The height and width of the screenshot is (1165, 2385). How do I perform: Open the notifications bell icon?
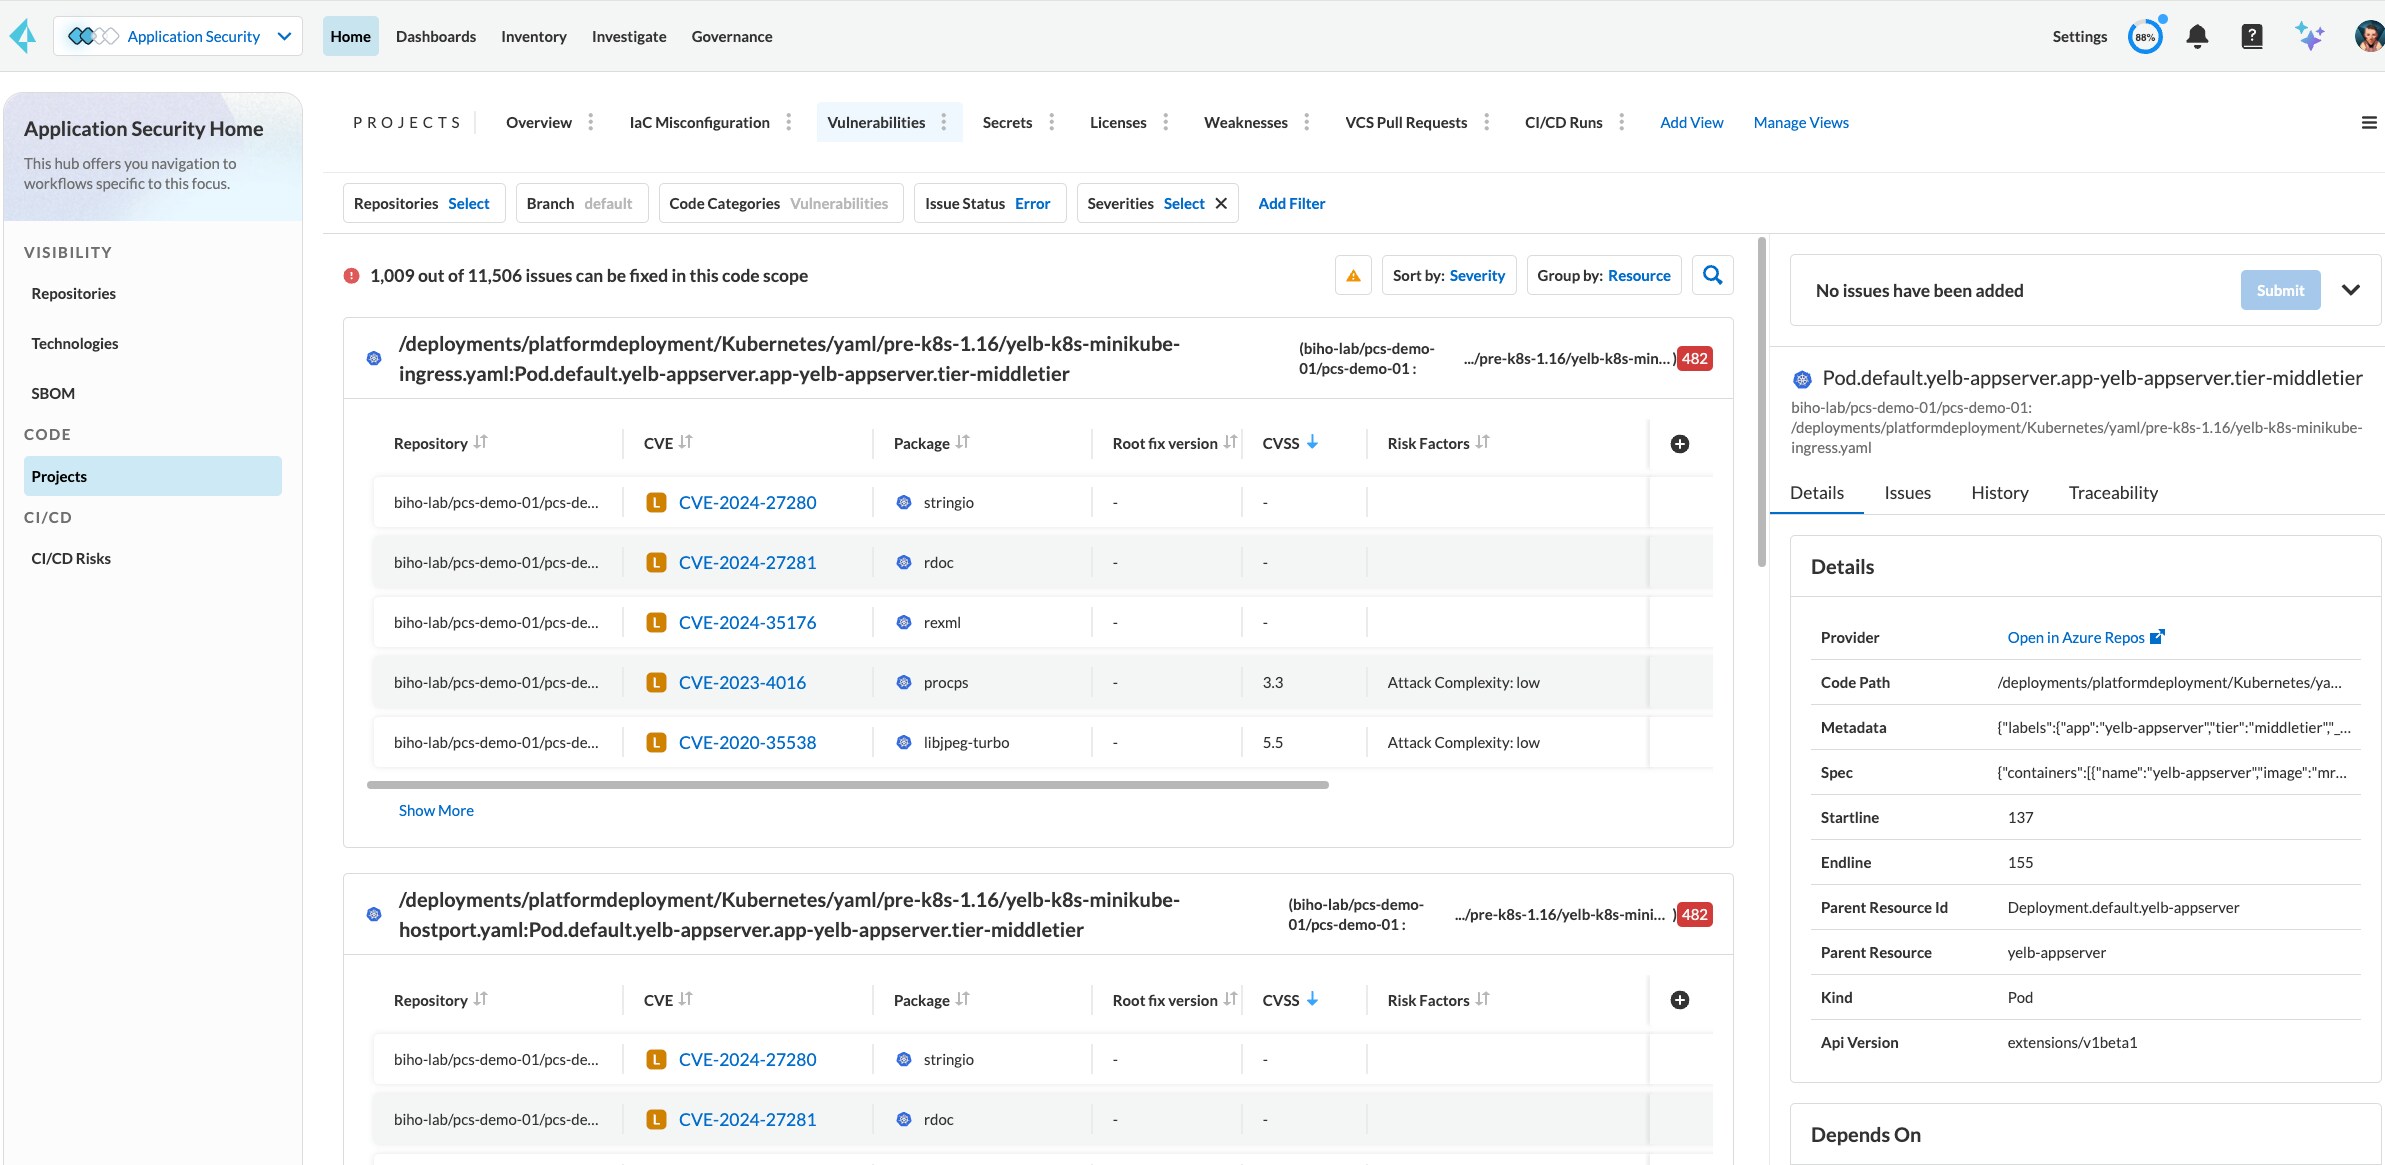click(x=2196, y=36)
